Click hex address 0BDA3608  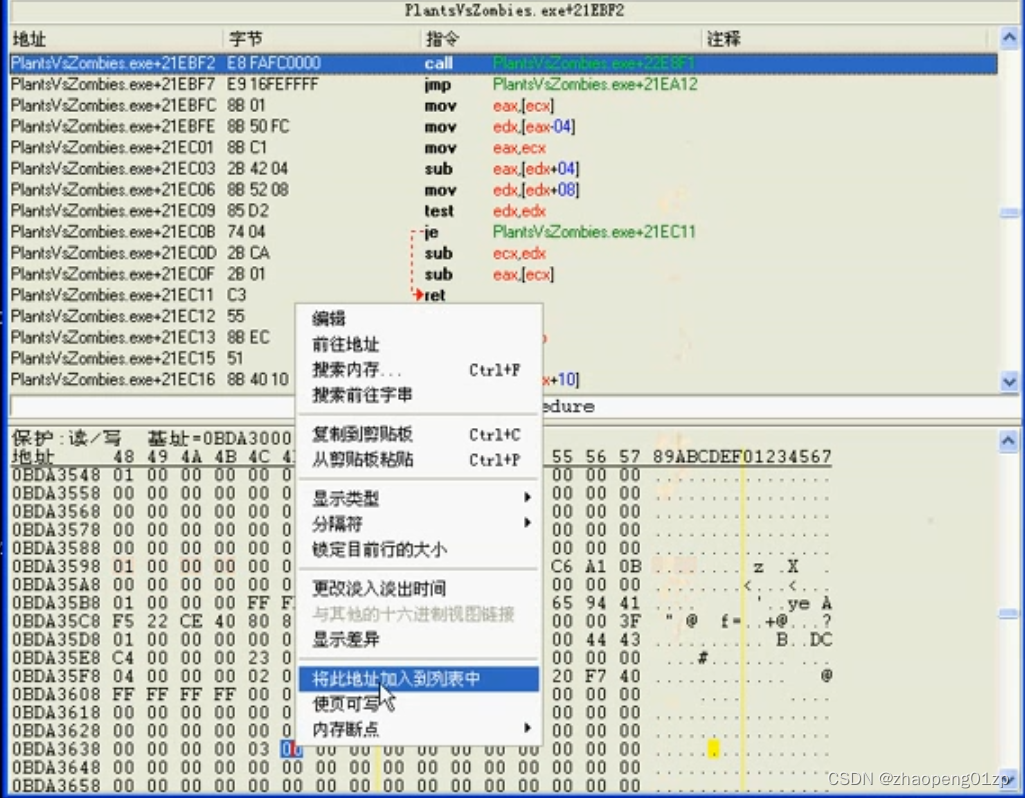pyautogui.click(x=56, y=694)
